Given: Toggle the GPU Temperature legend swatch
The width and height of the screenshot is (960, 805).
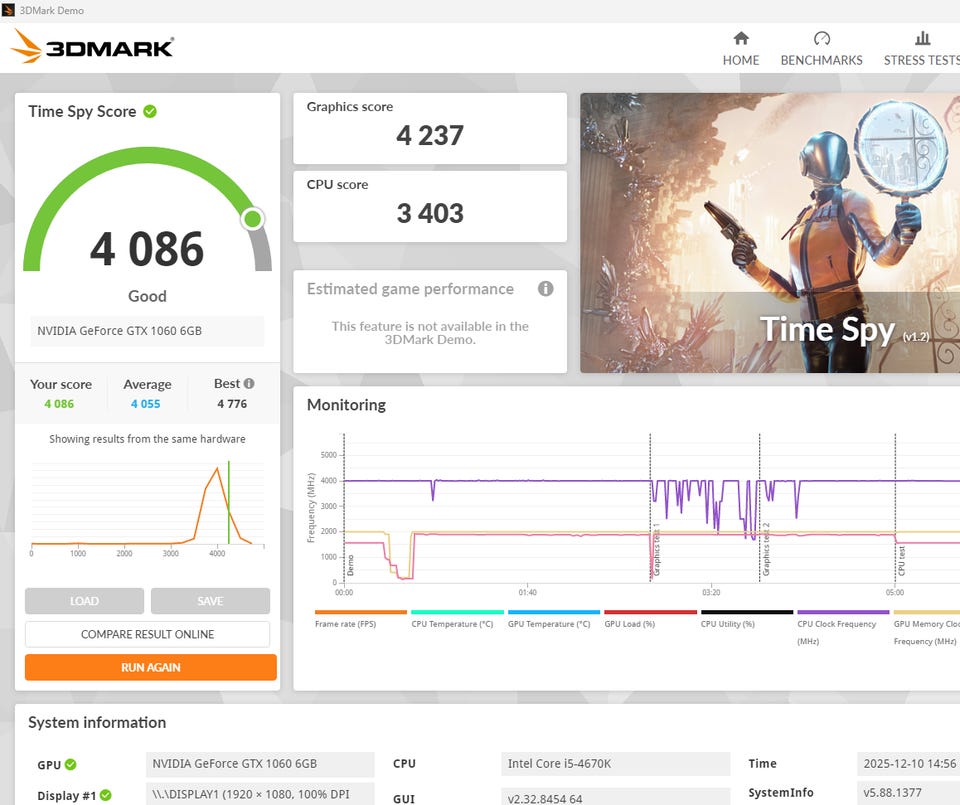Looking at the screenshot, I should (554, 612).
